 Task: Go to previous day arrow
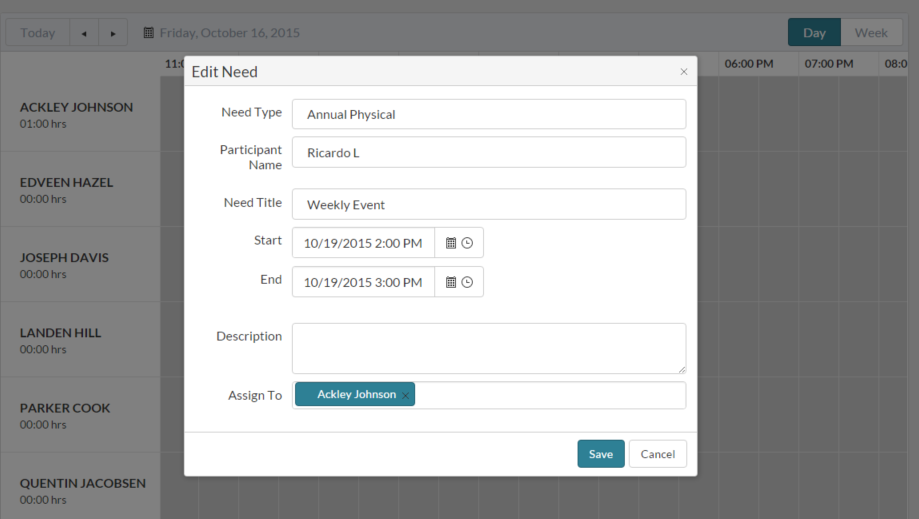coord(84,33)
